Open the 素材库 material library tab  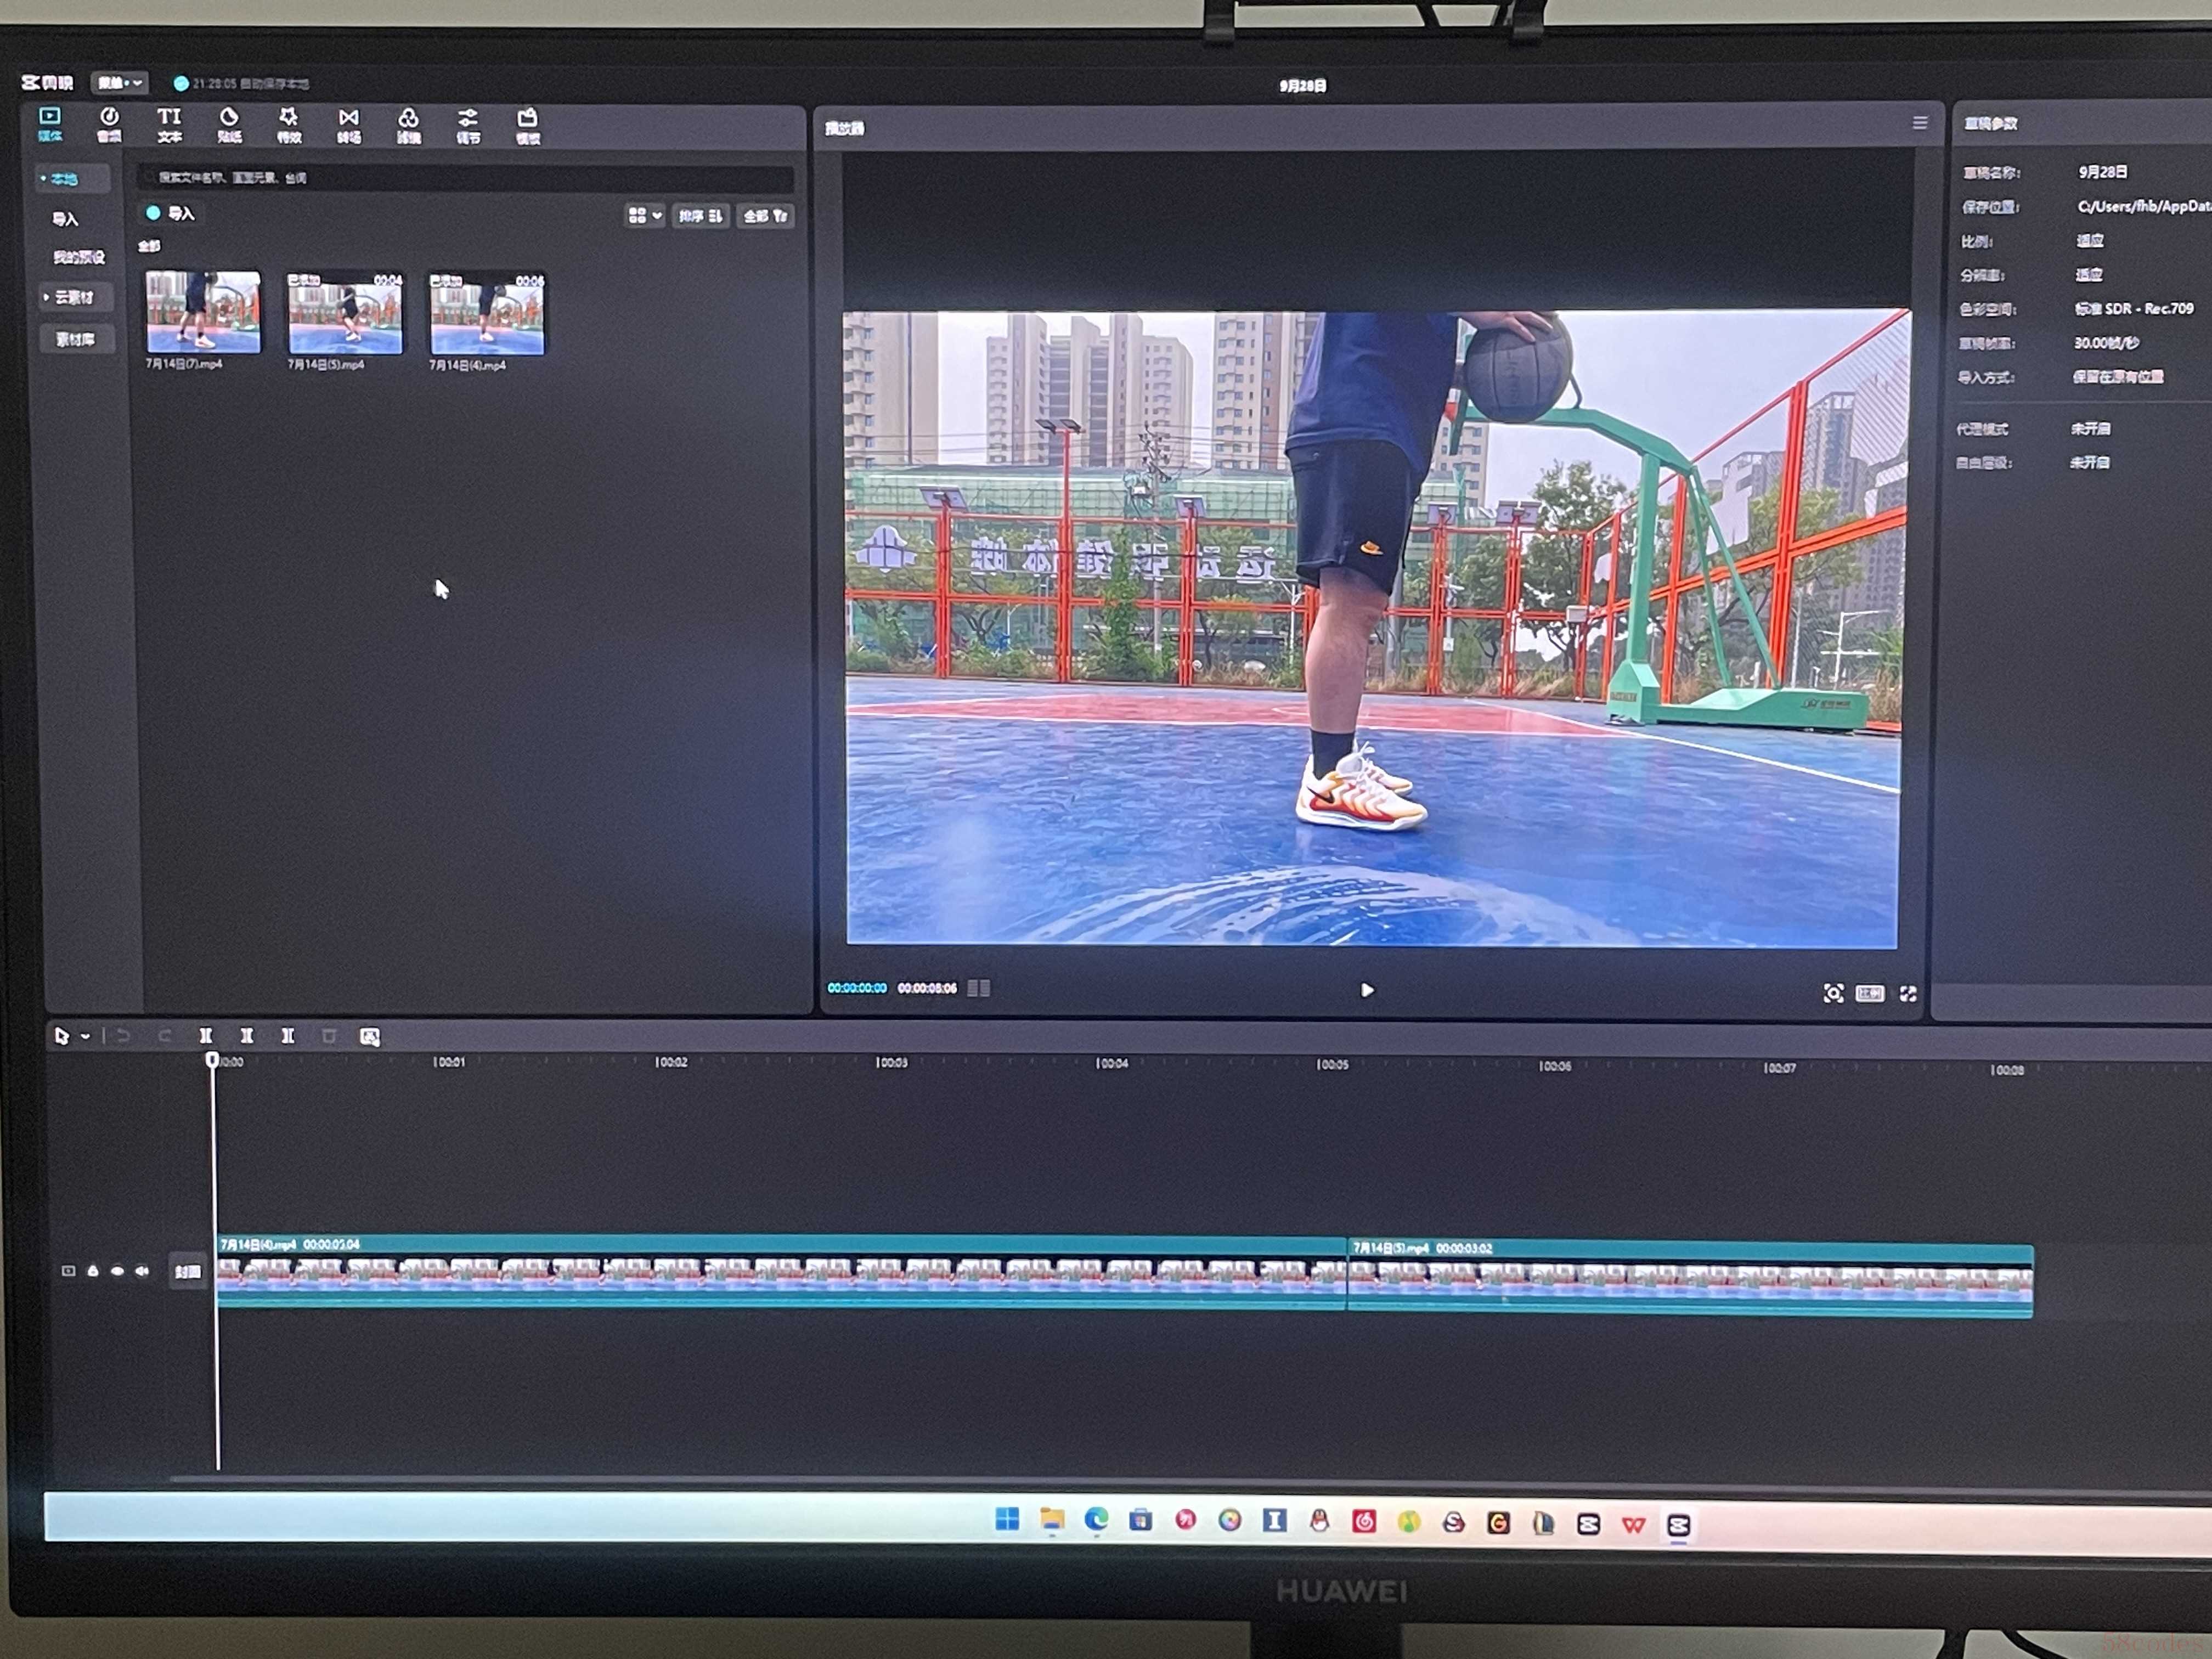point(75,339)
